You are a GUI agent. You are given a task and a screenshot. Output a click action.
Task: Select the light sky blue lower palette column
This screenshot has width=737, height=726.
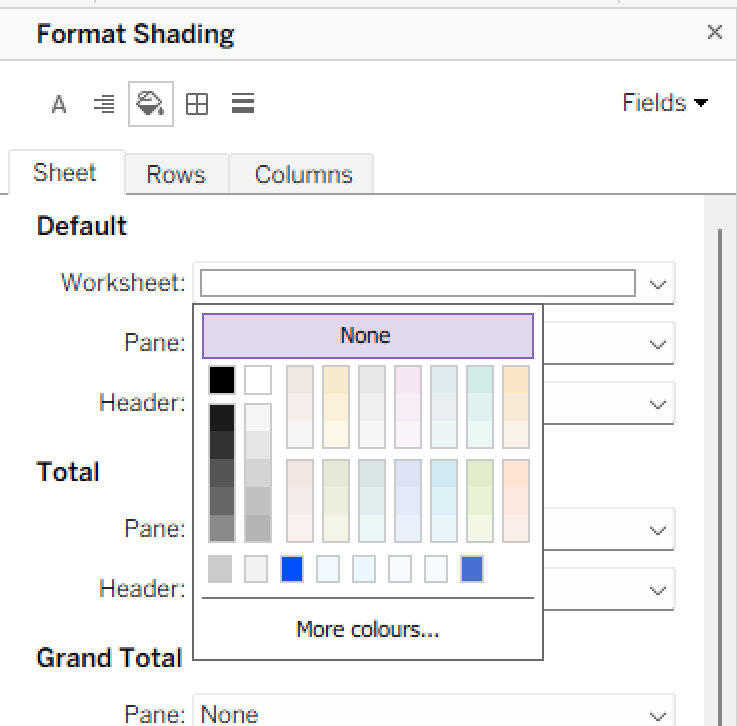pos(444,501)
